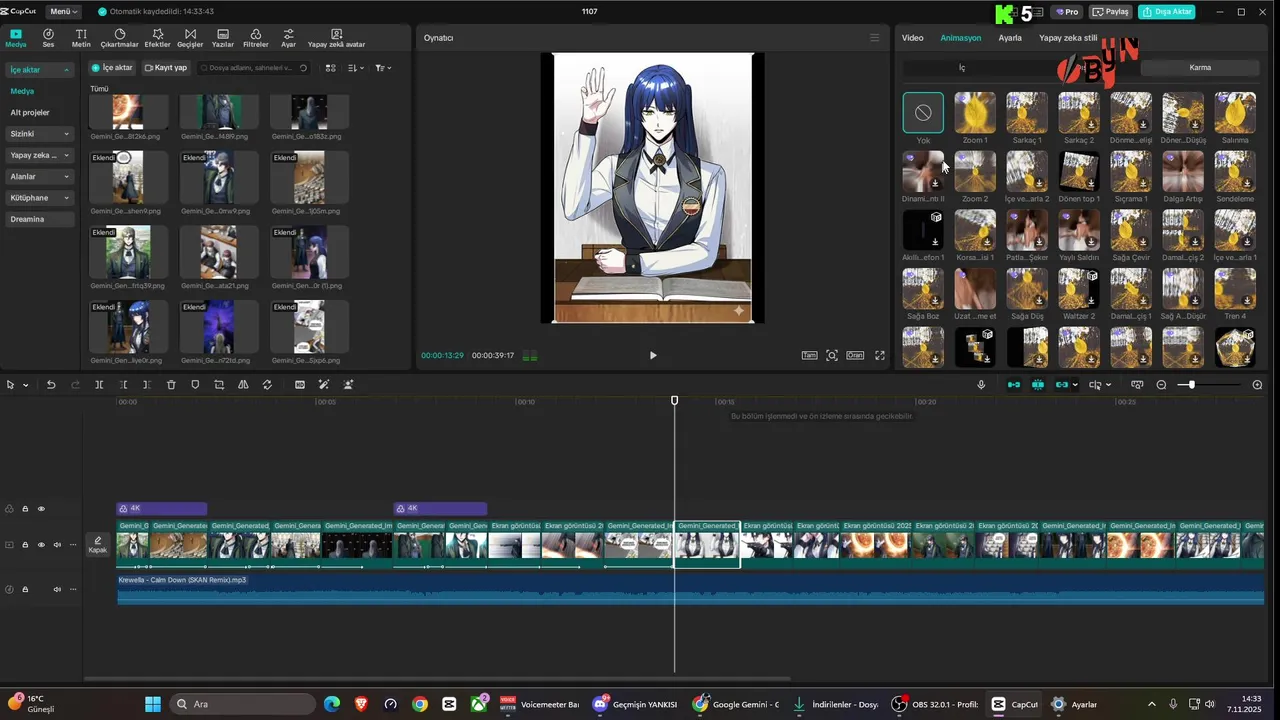Click the fit-timeline-to-window icon

coord(1137,385)
